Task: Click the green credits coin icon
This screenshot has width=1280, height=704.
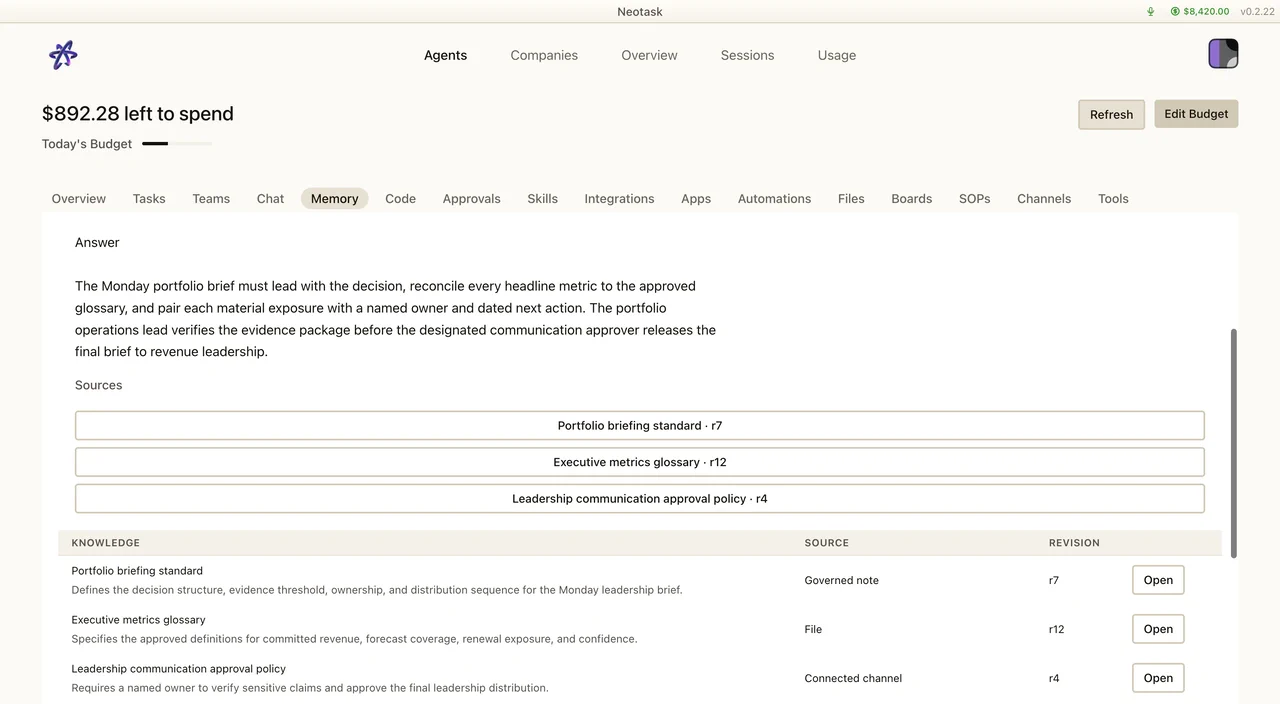Action: point(1175,12)
